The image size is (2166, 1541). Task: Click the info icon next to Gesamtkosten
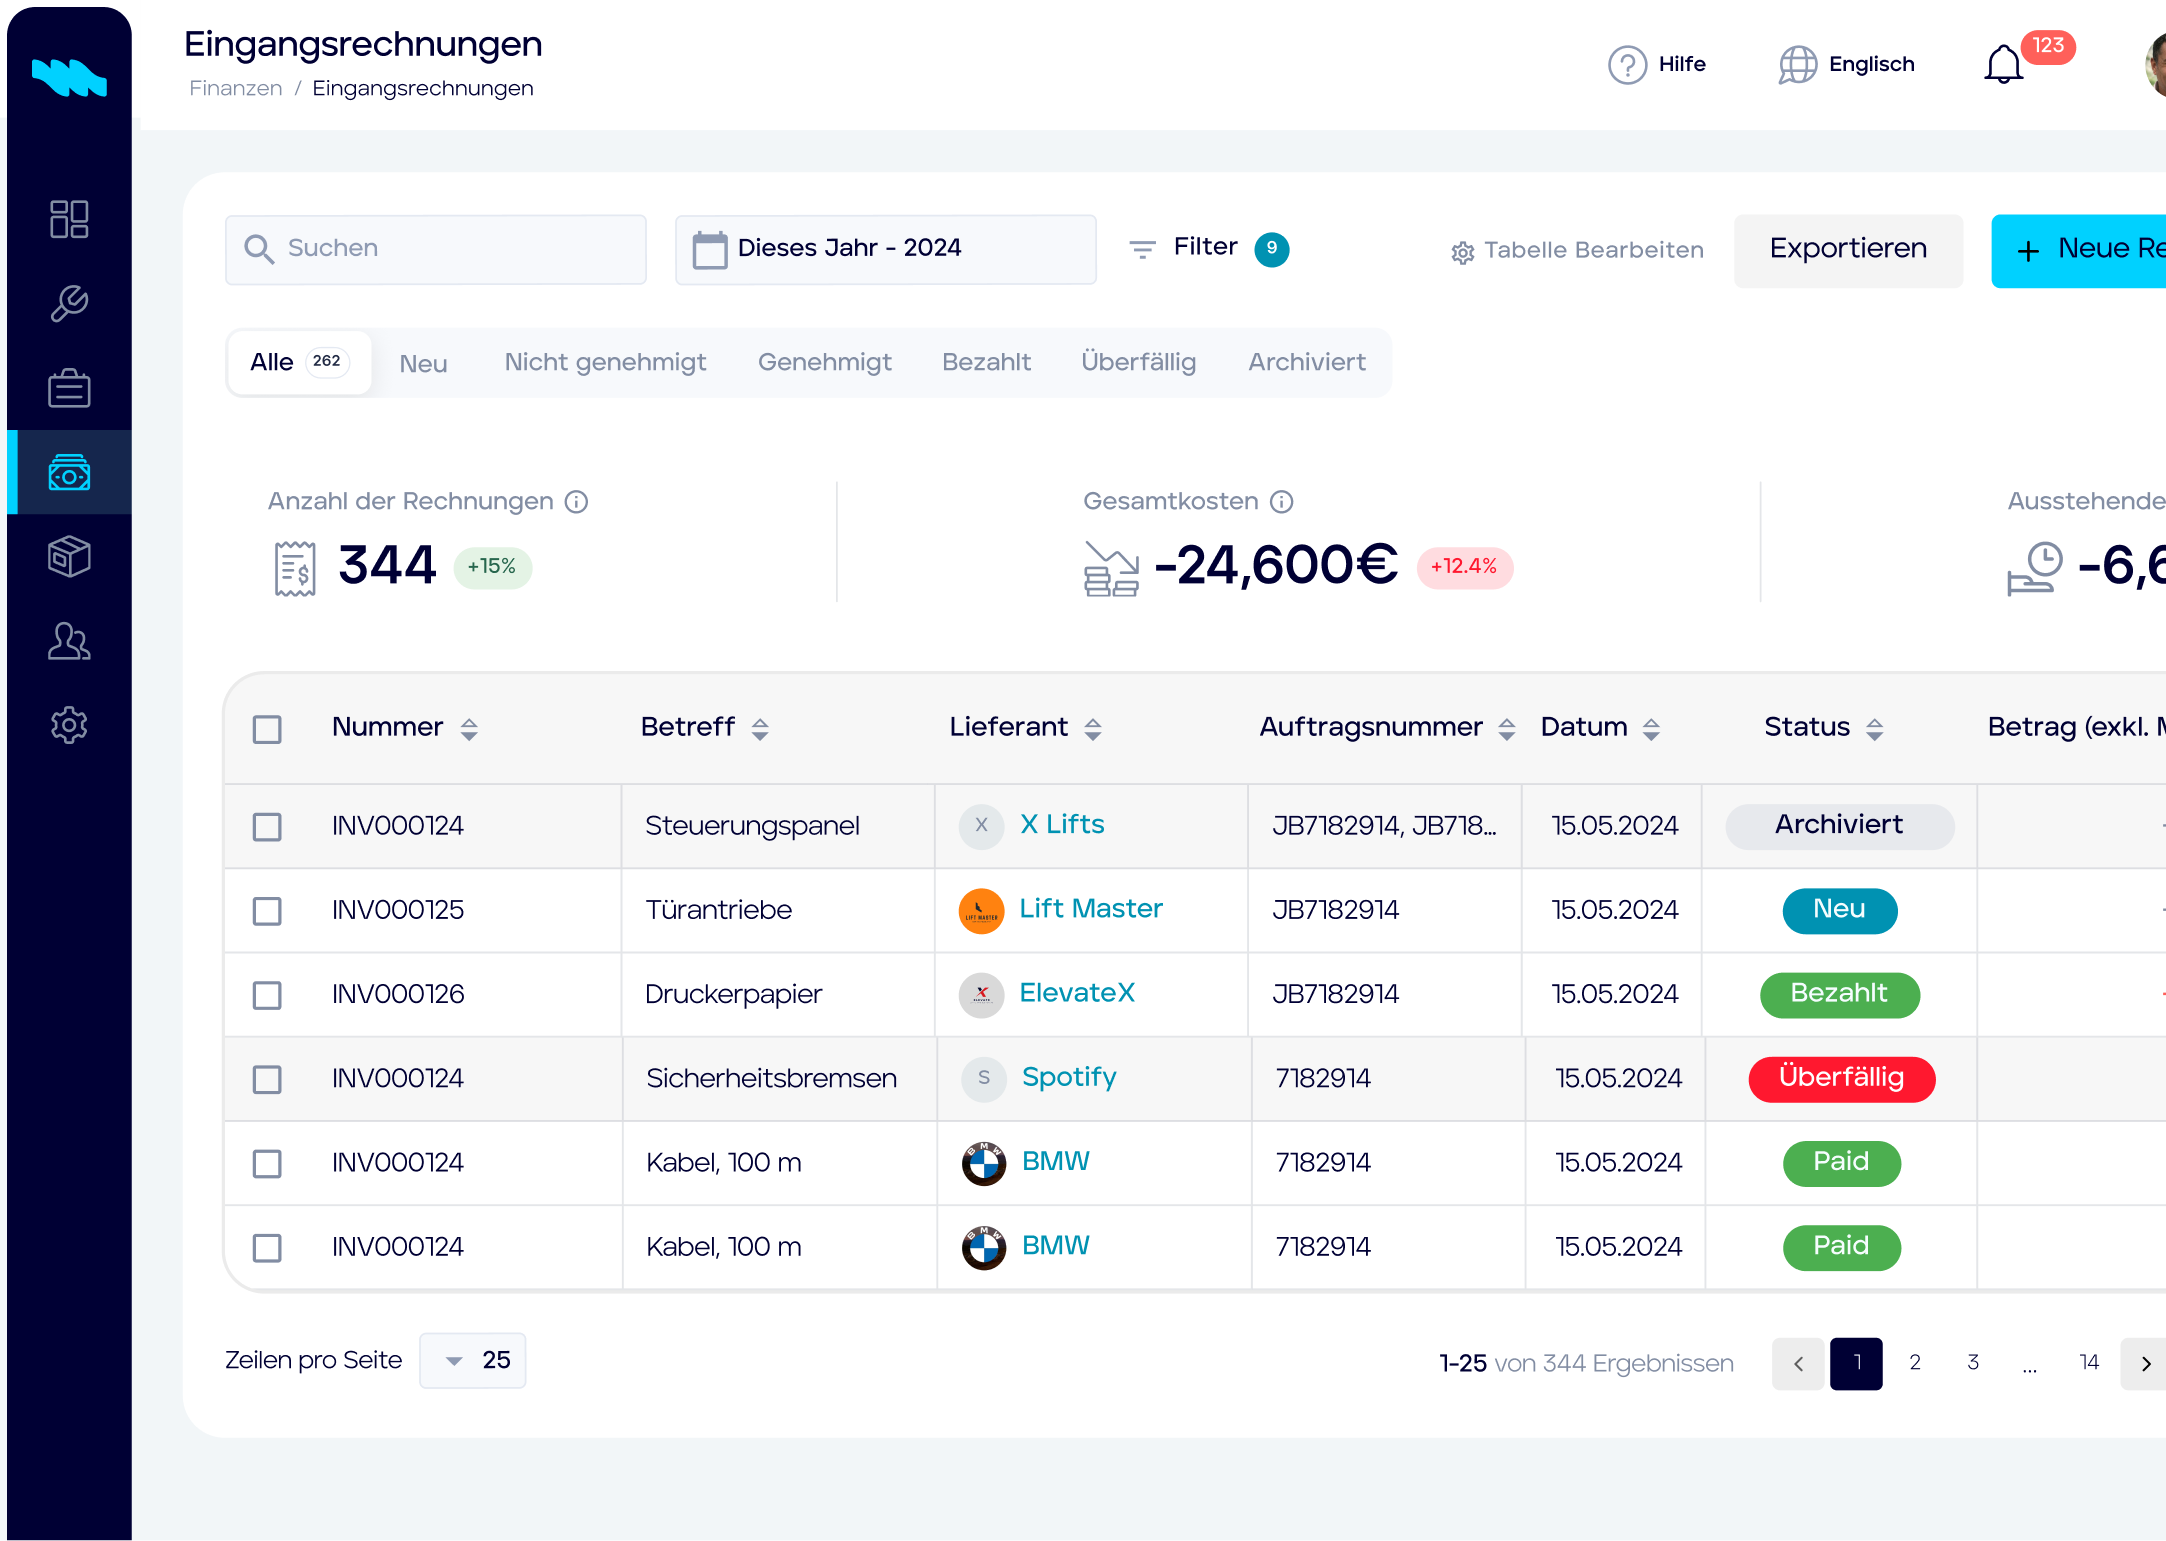click(1282, 502)
